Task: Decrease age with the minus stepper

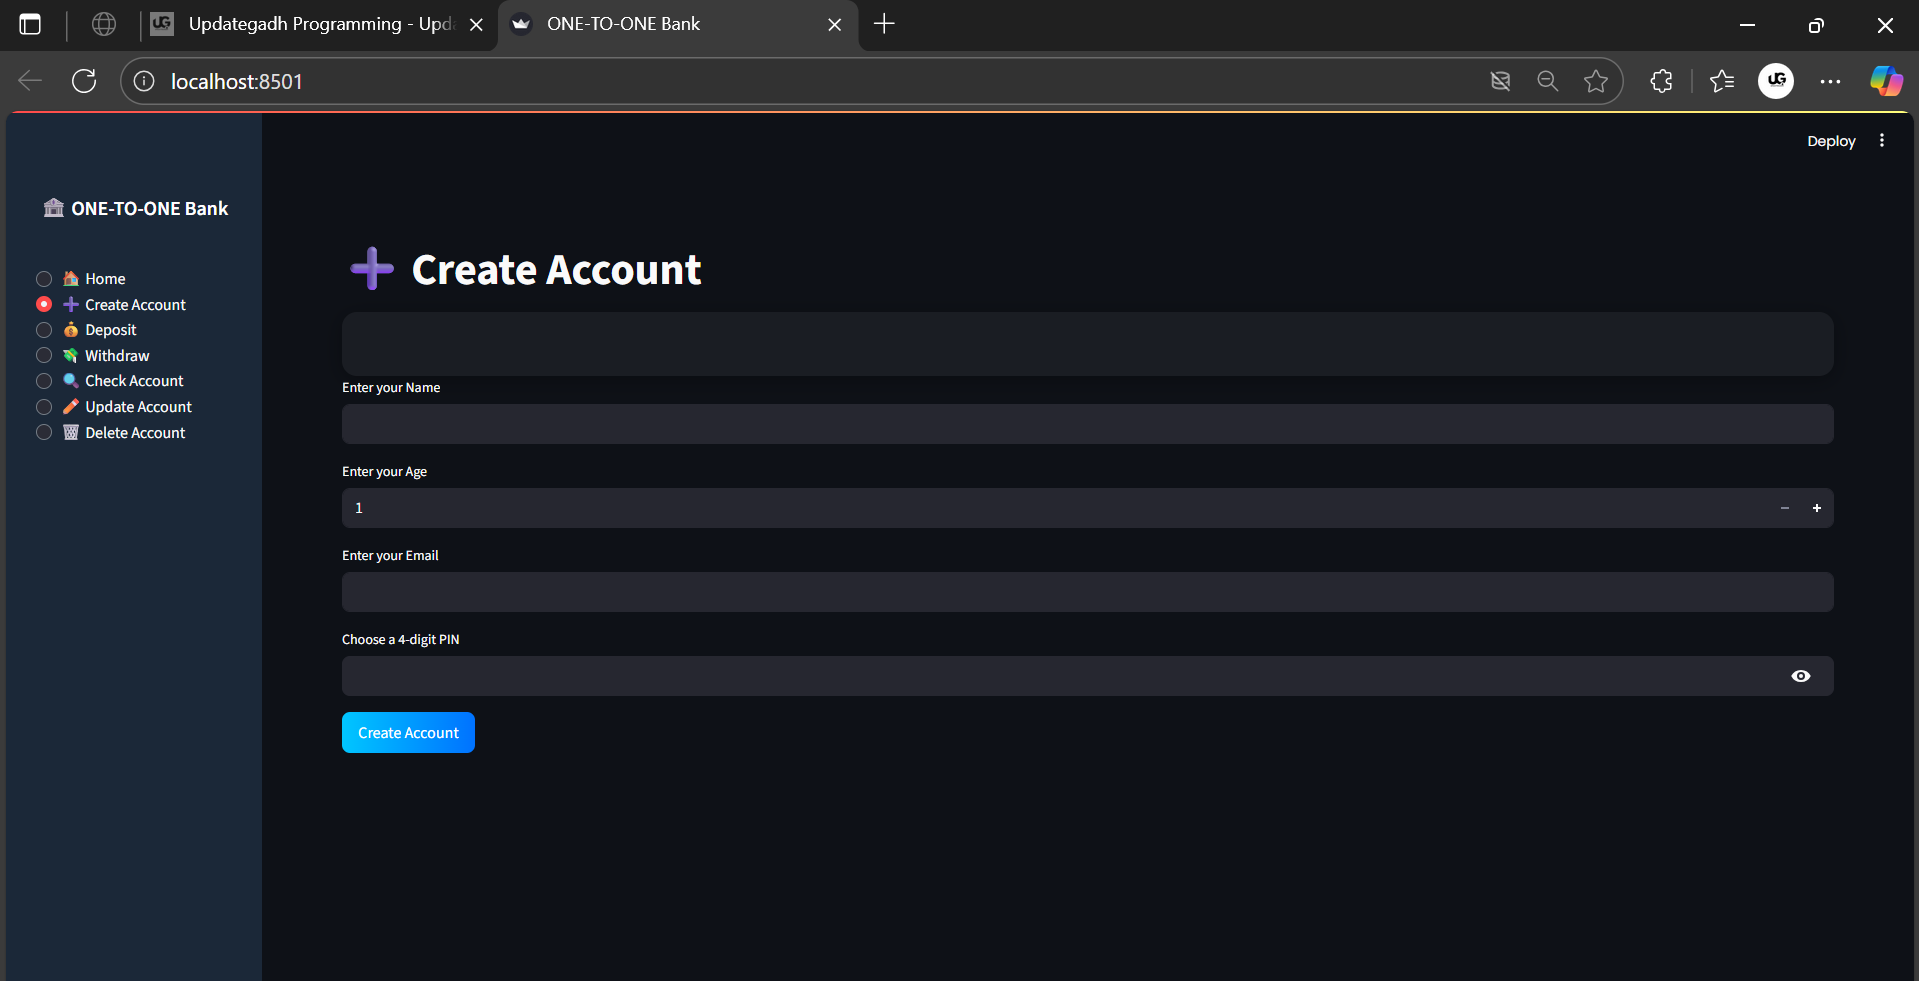Action: pyautogui.click(x=1785, y=508)
